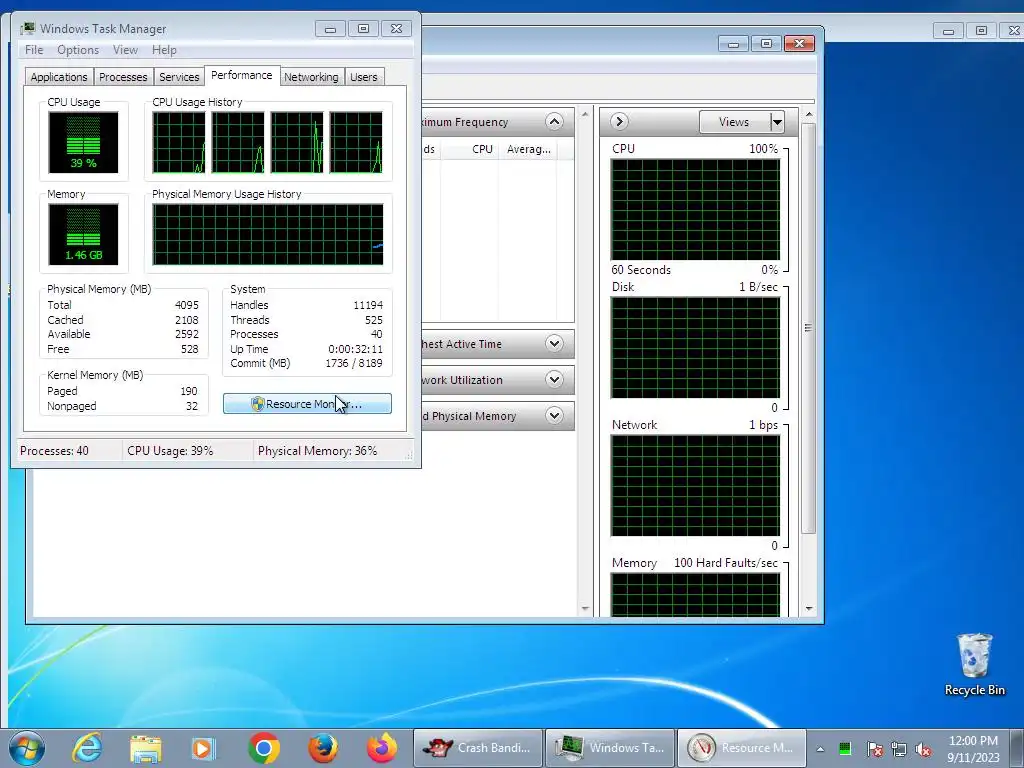The height and width of the screenshot is (768, 1024).
Task: Open the Help menu in Task Manager
Action: 164,50
